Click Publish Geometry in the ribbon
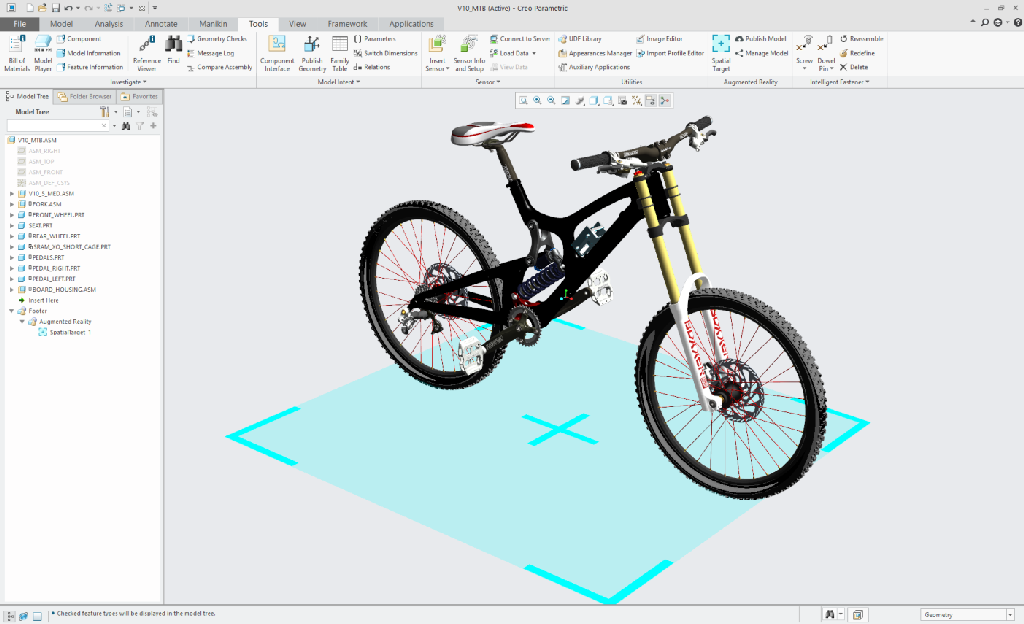 tap(311, 52)
